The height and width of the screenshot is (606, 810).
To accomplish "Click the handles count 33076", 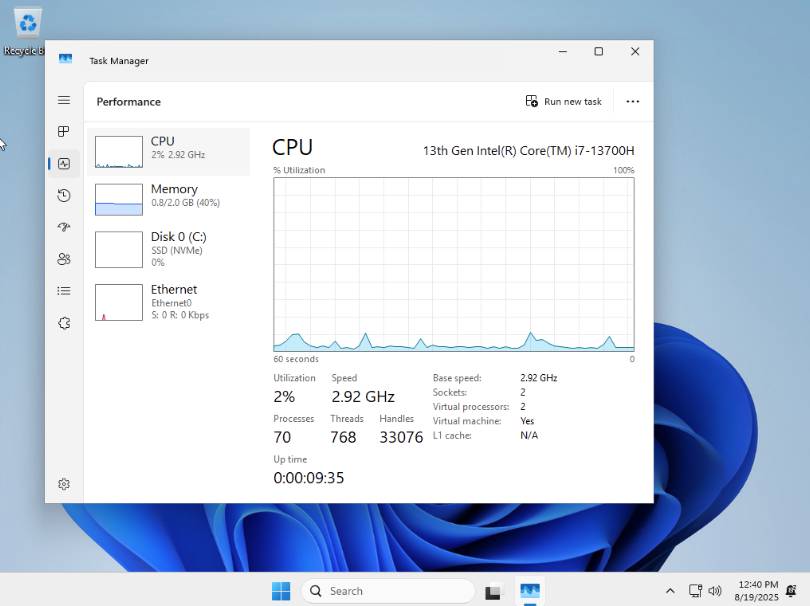I will 401,437.
